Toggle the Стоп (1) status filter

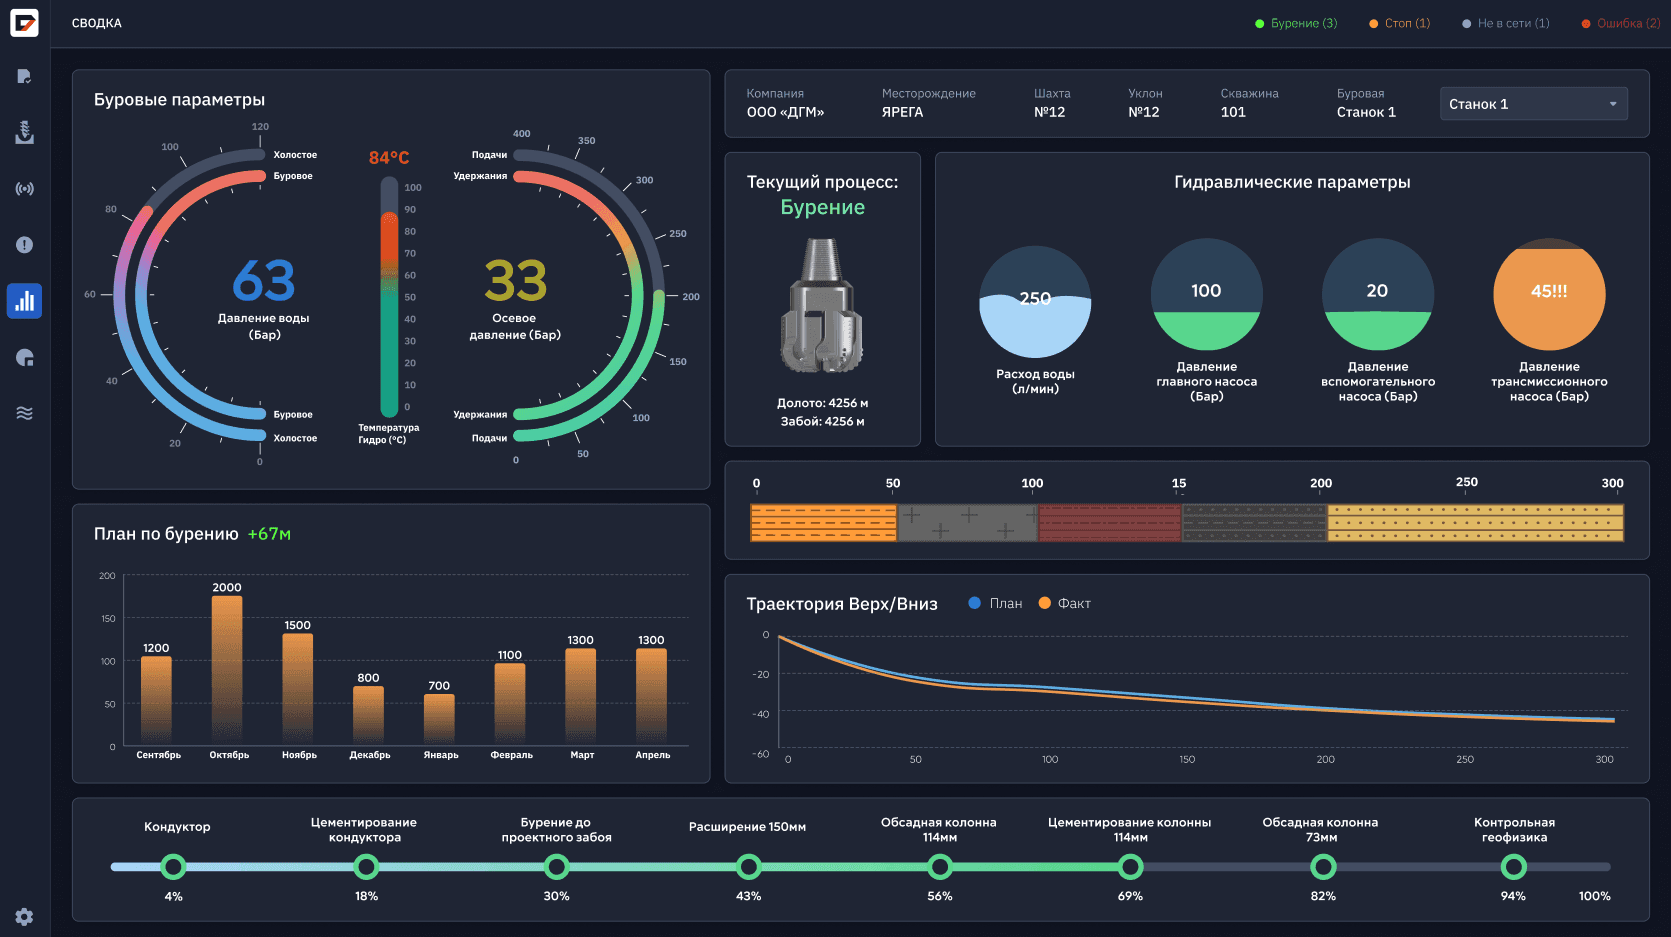1399,22
